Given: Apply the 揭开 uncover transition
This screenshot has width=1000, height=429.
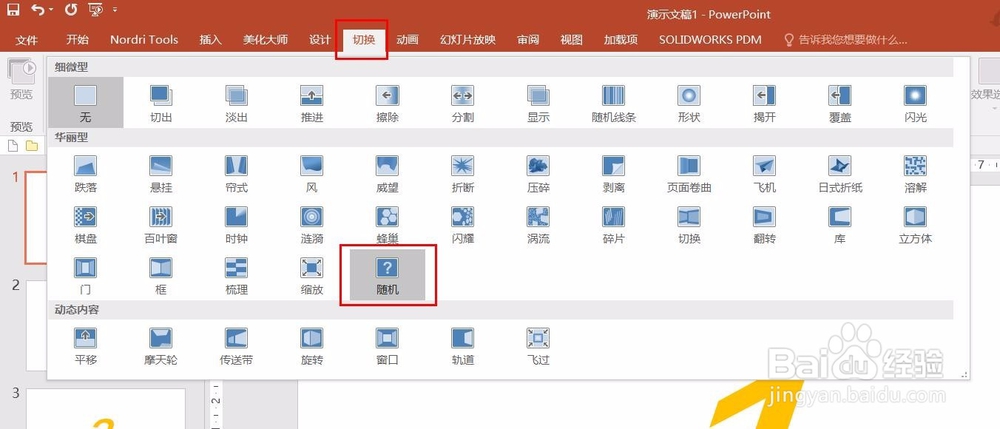Looking at the screenshot, I should 764,103.
